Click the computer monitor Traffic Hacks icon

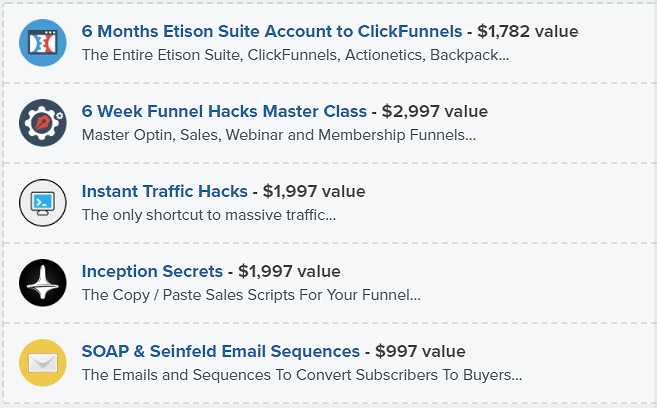tap(43, 203)
